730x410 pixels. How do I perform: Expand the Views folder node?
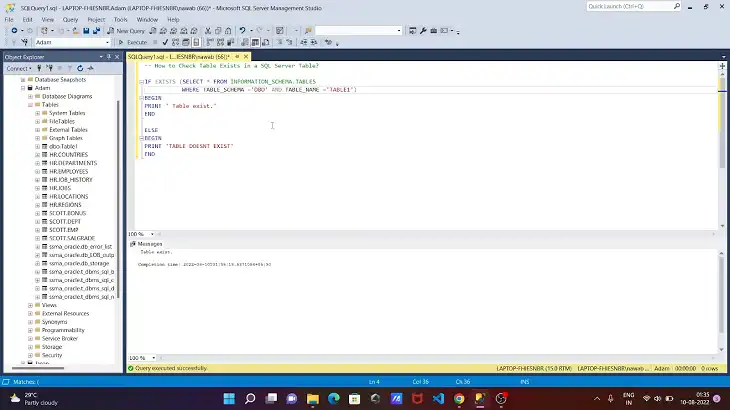click(30, 305)
